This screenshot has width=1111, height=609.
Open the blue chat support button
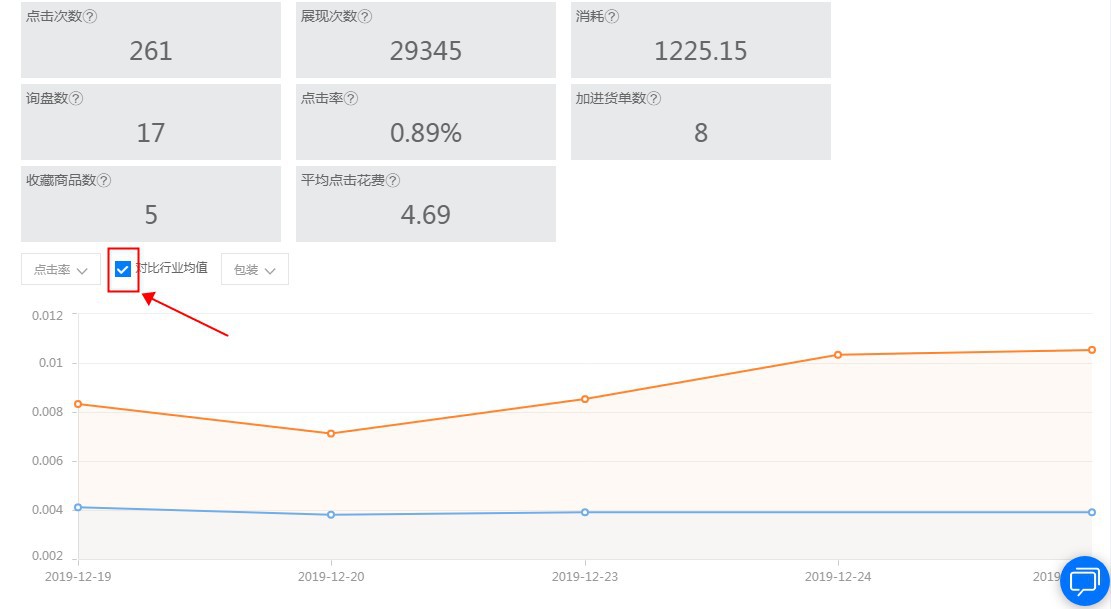click(x=1084, y=581)
